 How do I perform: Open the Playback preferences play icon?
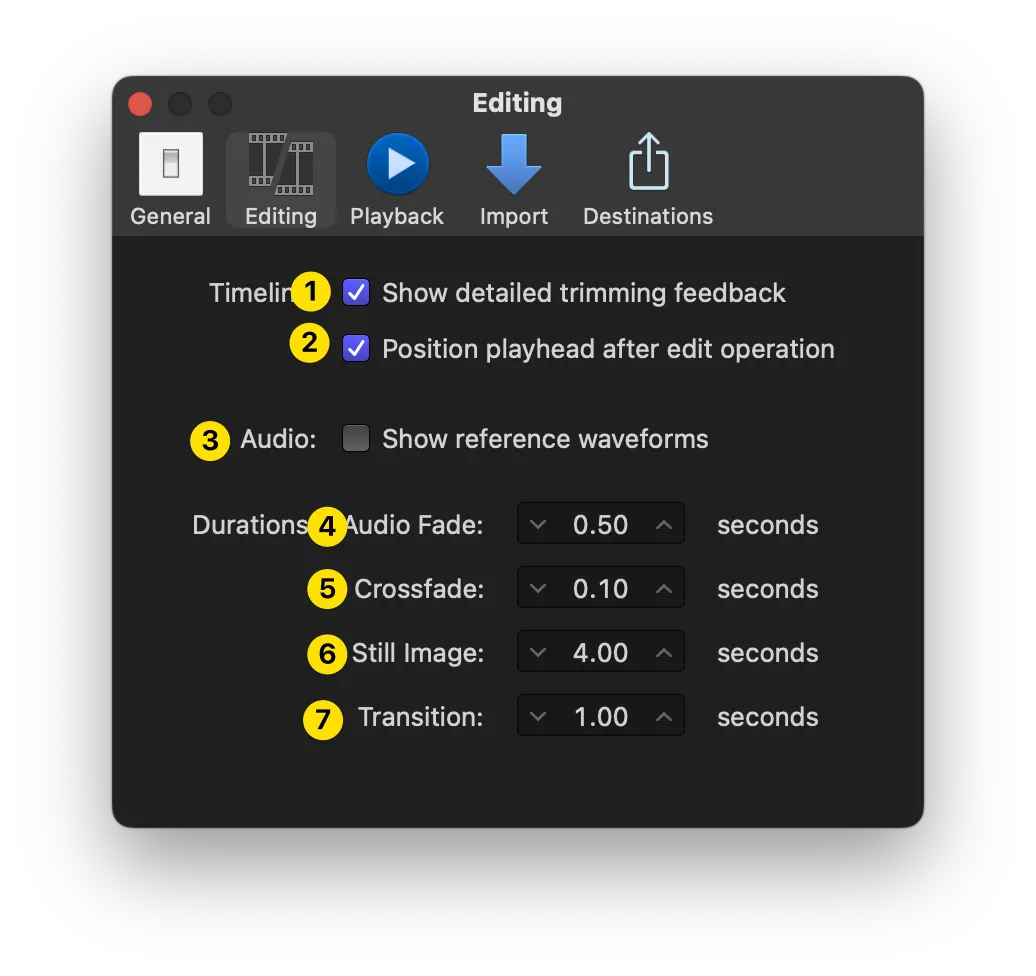point(397,165)
